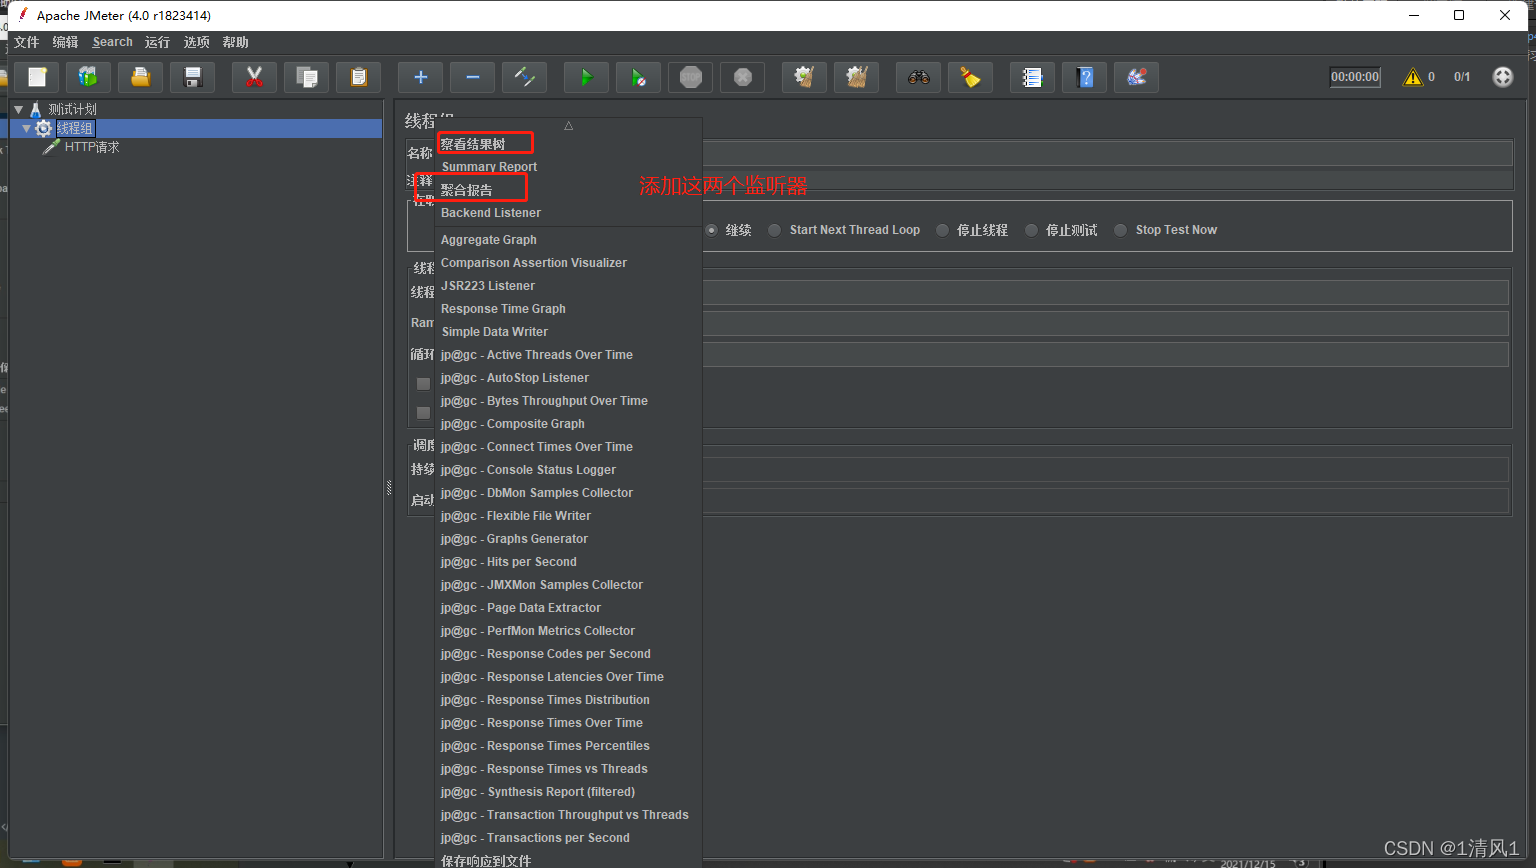The image size is (1536, 868).
Task: Click the warning triangle error counter icon
Action: (x=1413, y=77)
